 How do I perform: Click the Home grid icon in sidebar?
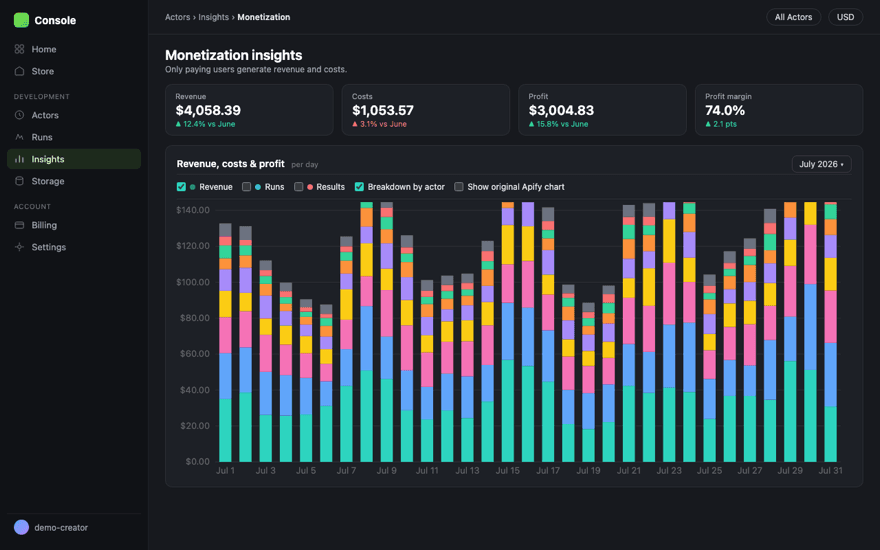coord(19,49)
